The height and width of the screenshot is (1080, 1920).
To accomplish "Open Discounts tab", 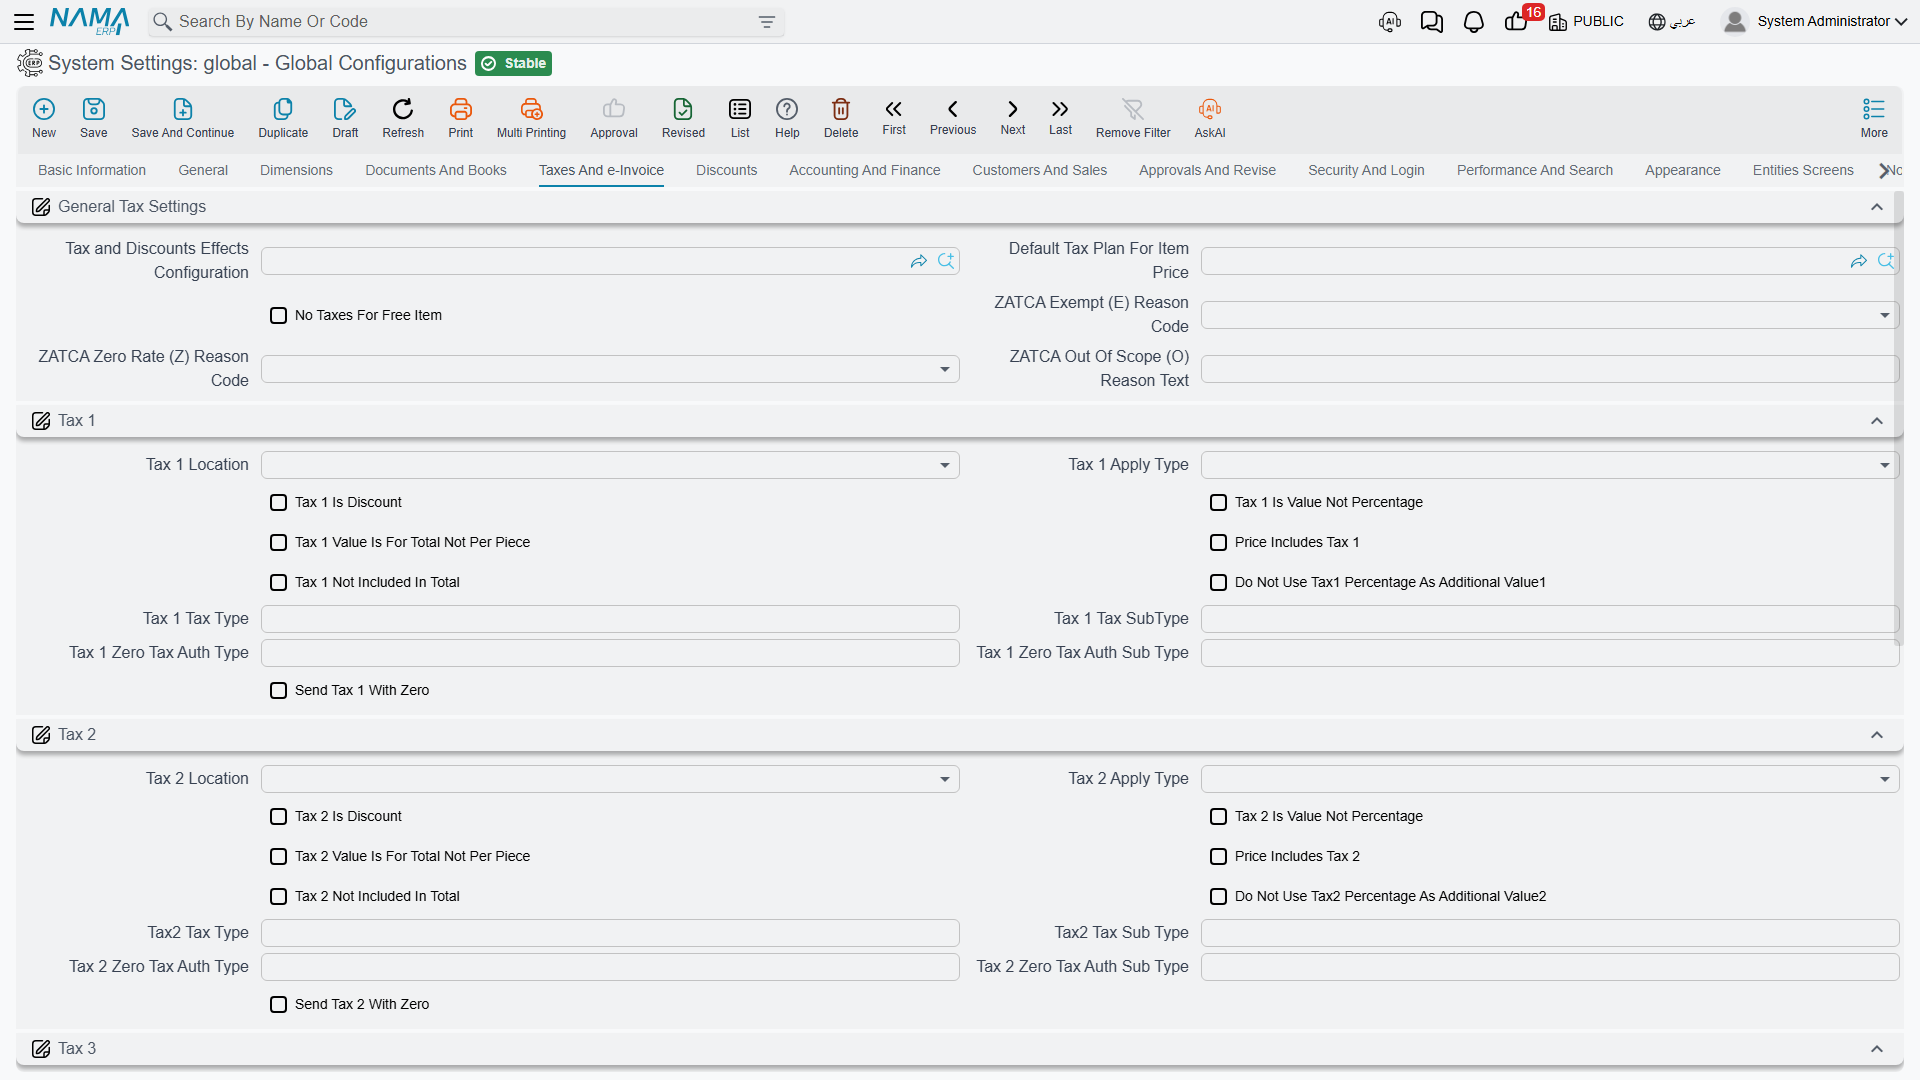I will (x=726, y=170).
